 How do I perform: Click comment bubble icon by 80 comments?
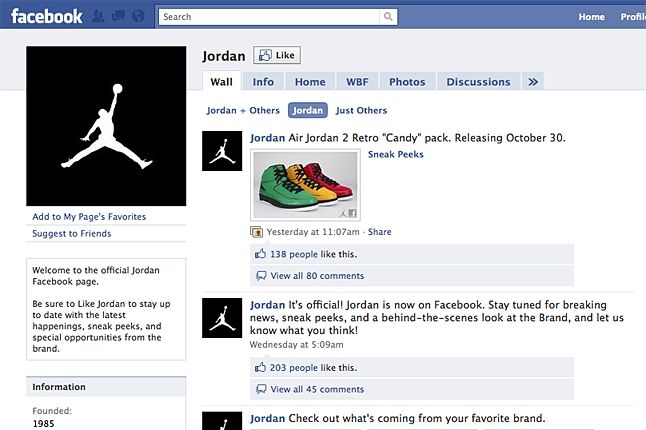[x=261, y=276]
